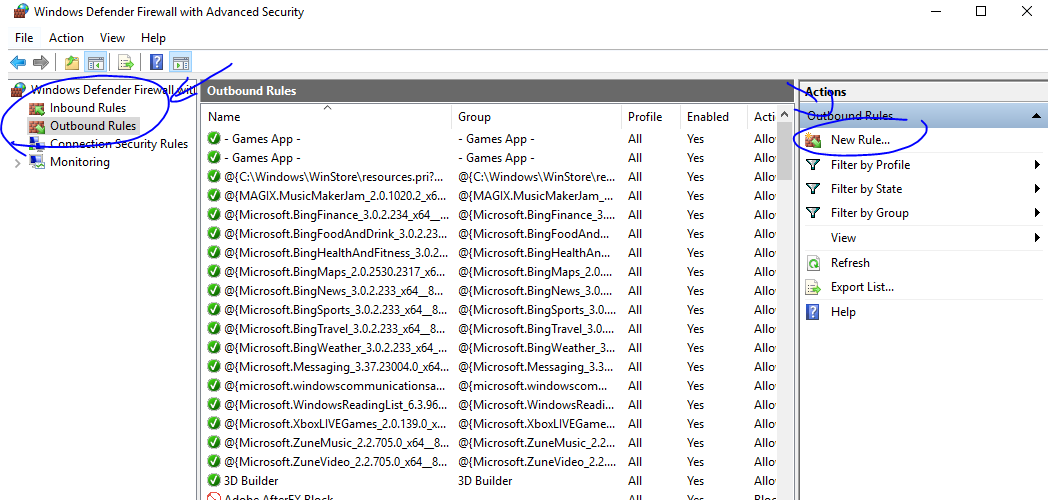Sort by the Profile column header
The height and width of the screenshot is (500, 1048).
tap(651, 116)
